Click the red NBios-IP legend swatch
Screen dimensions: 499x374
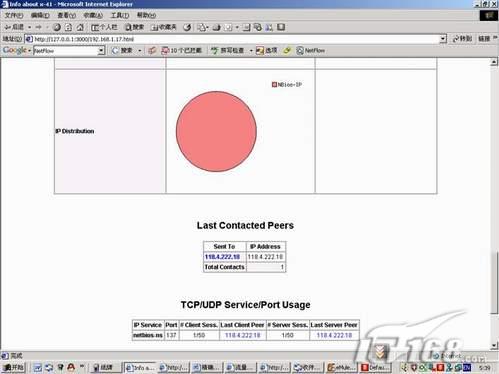(x=274, y=85)
